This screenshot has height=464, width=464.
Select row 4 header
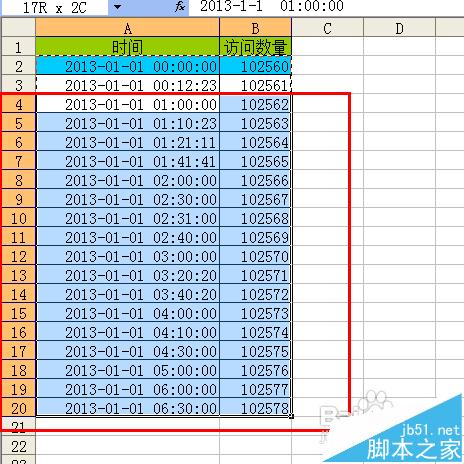click(18, 104)
